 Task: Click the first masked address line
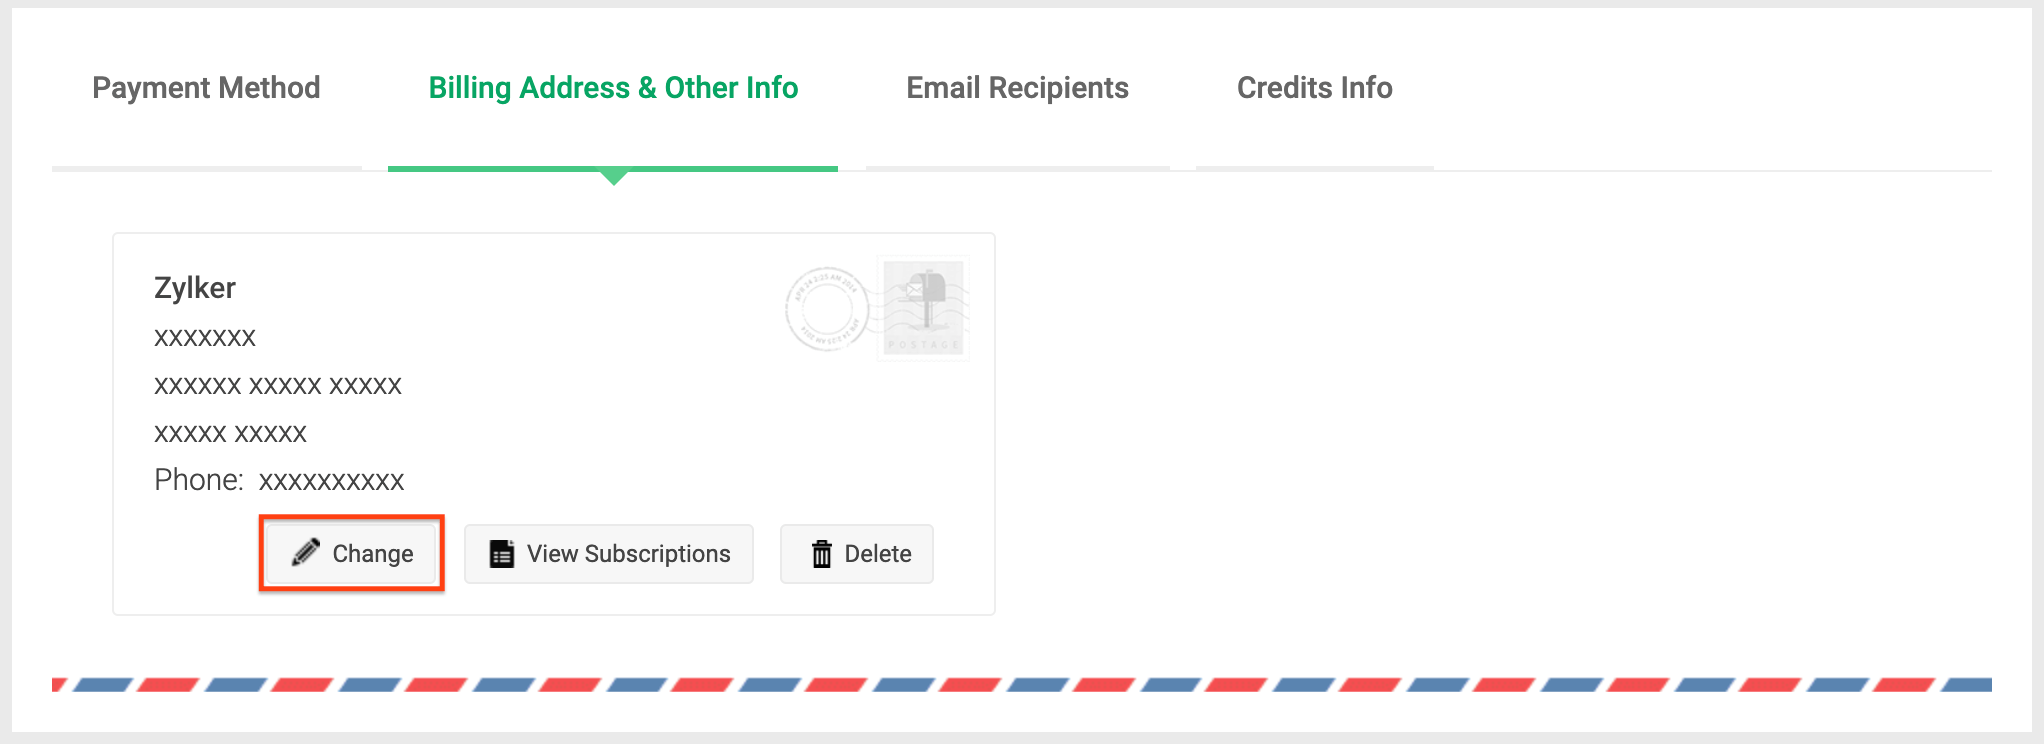pyautogui.click(x=205, y=337)
